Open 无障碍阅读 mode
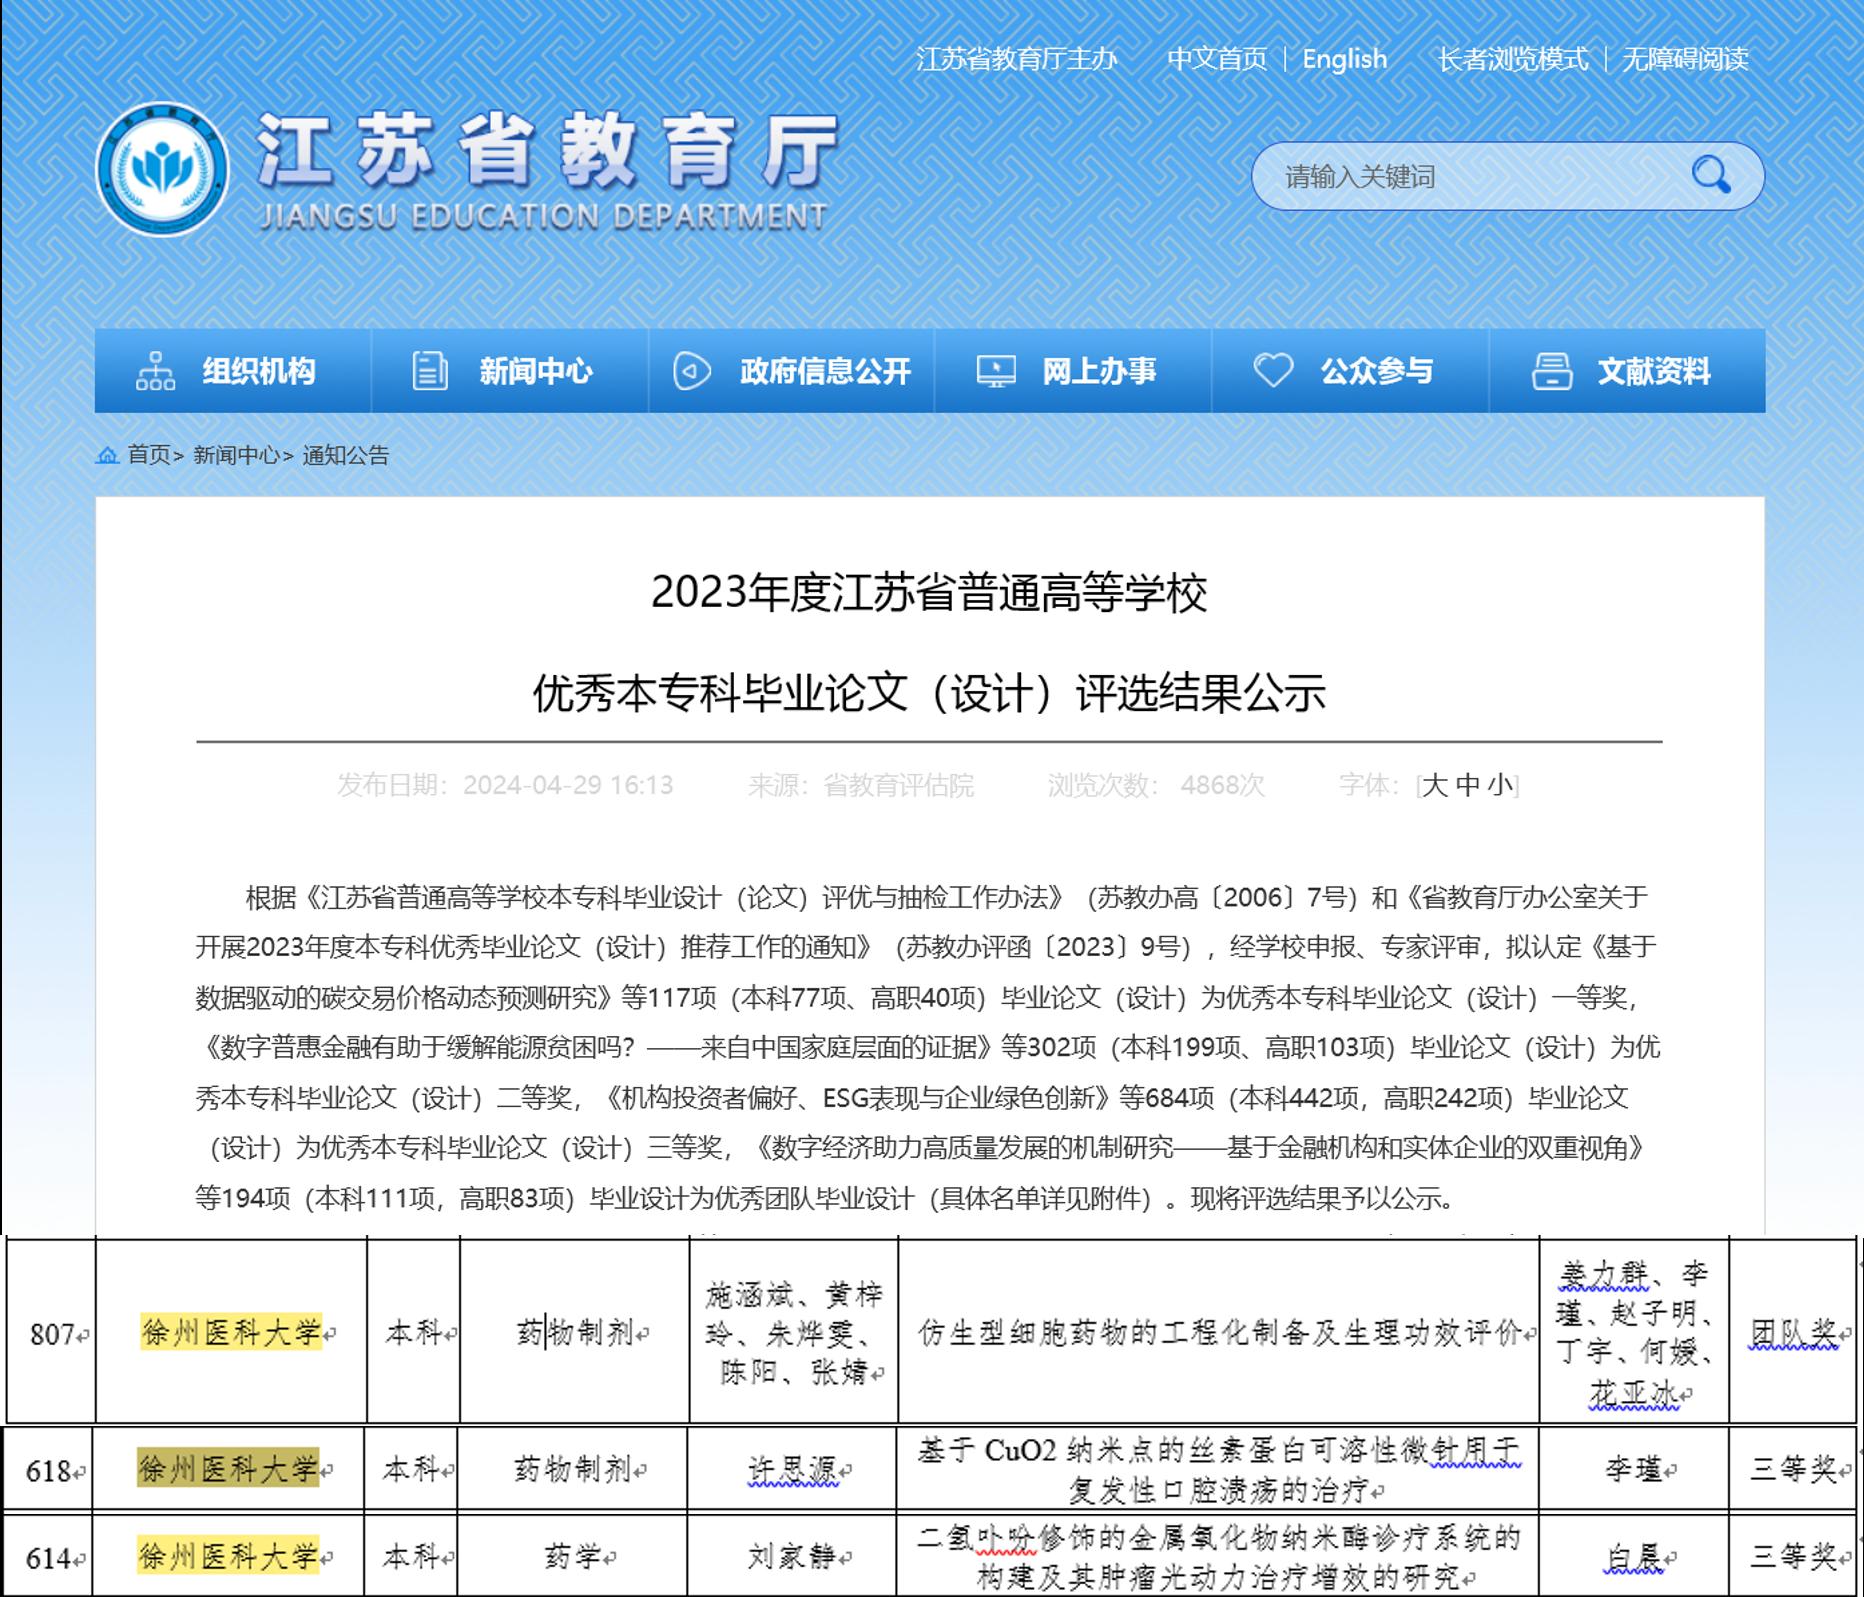 click(x=1684, y=59)
